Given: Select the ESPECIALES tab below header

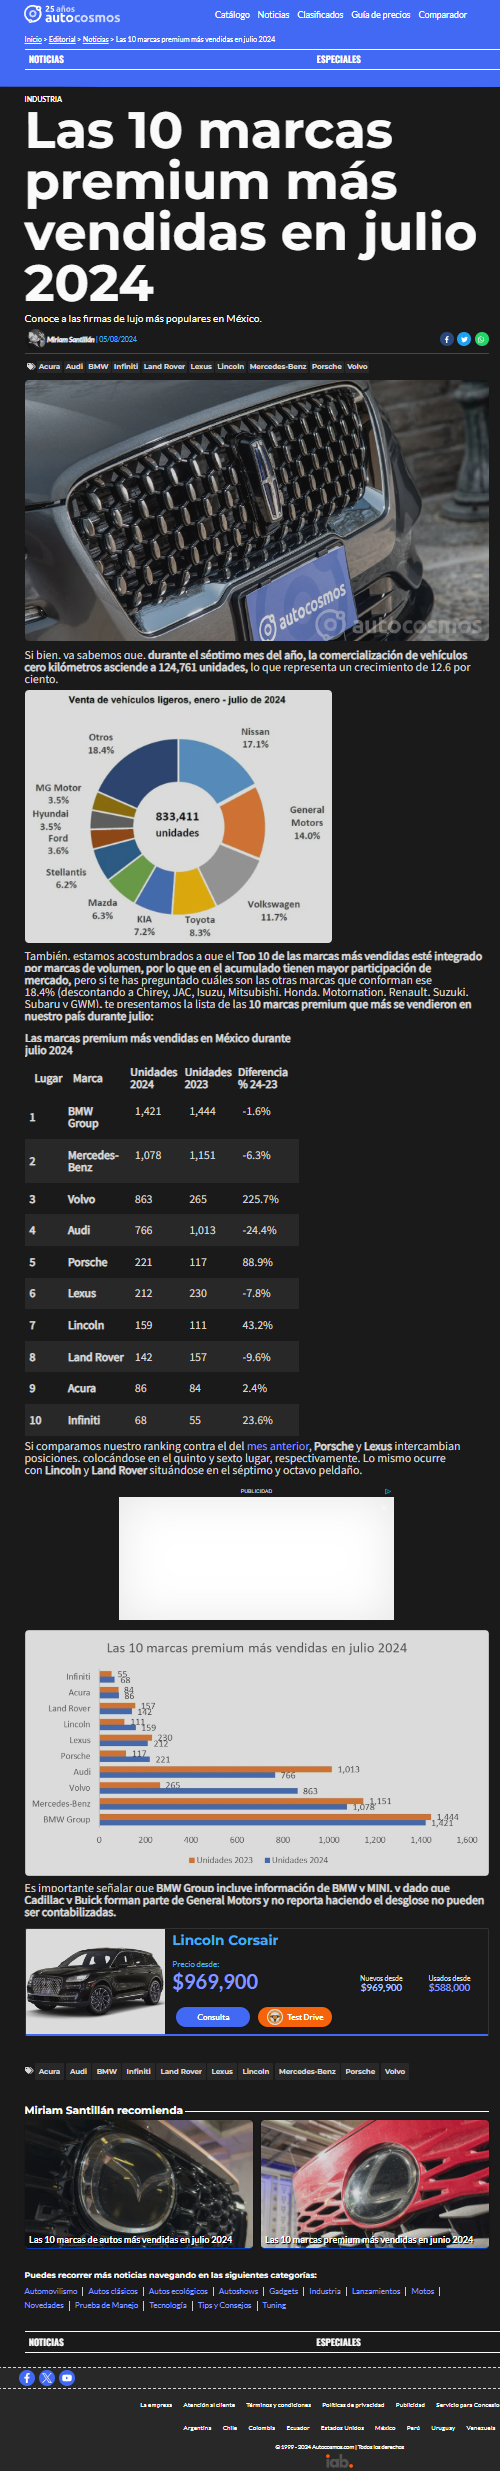Looking at the screenshot, I should (339, 60).
